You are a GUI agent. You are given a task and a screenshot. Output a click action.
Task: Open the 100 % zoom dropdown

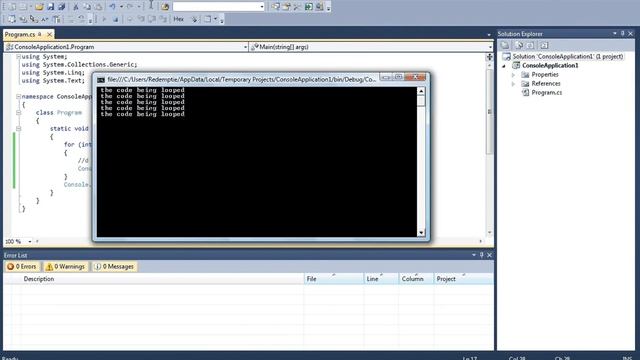click(29, 242)
